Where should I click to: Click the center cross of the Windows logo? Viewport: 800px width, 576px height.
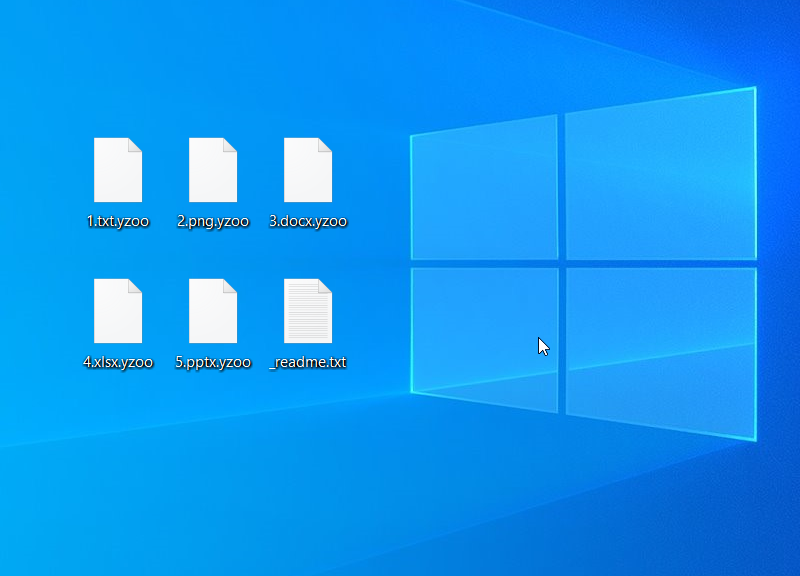click(562, 263)
